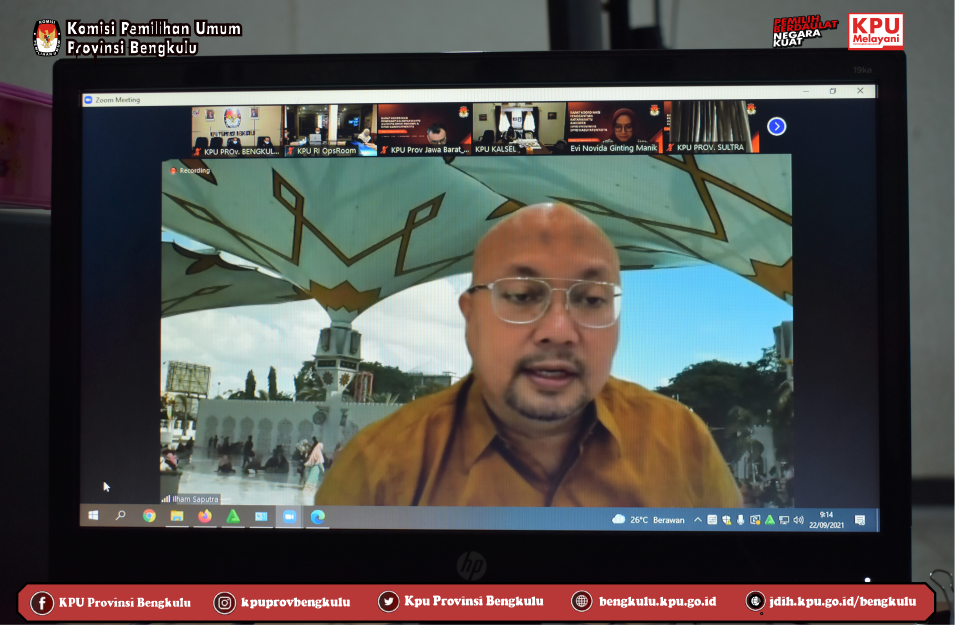Show next page of participant thumbnails
Image resolution: width=955 pixels, height=625 pixels.
tap(777, 126)
